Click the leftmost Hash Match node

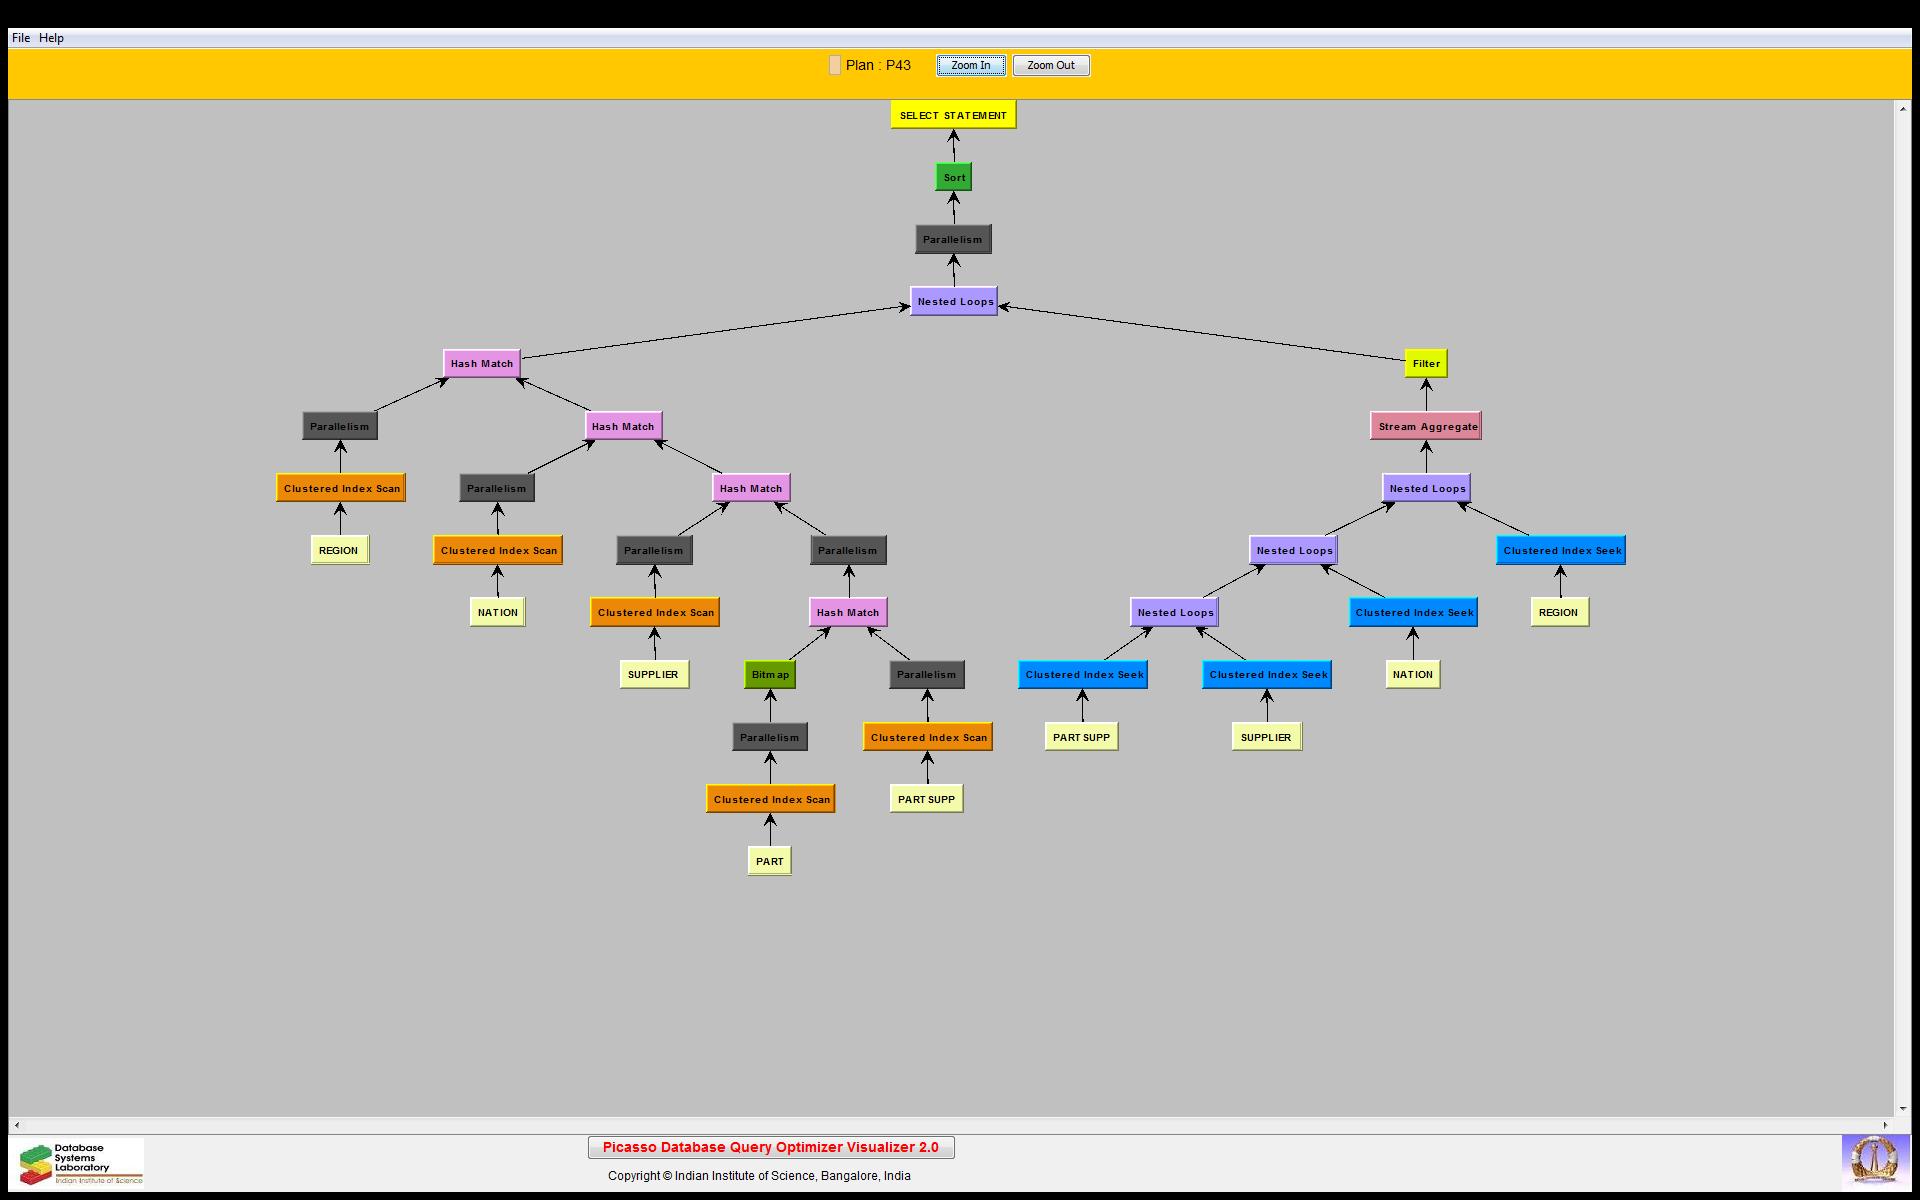[x=481, y=364]
